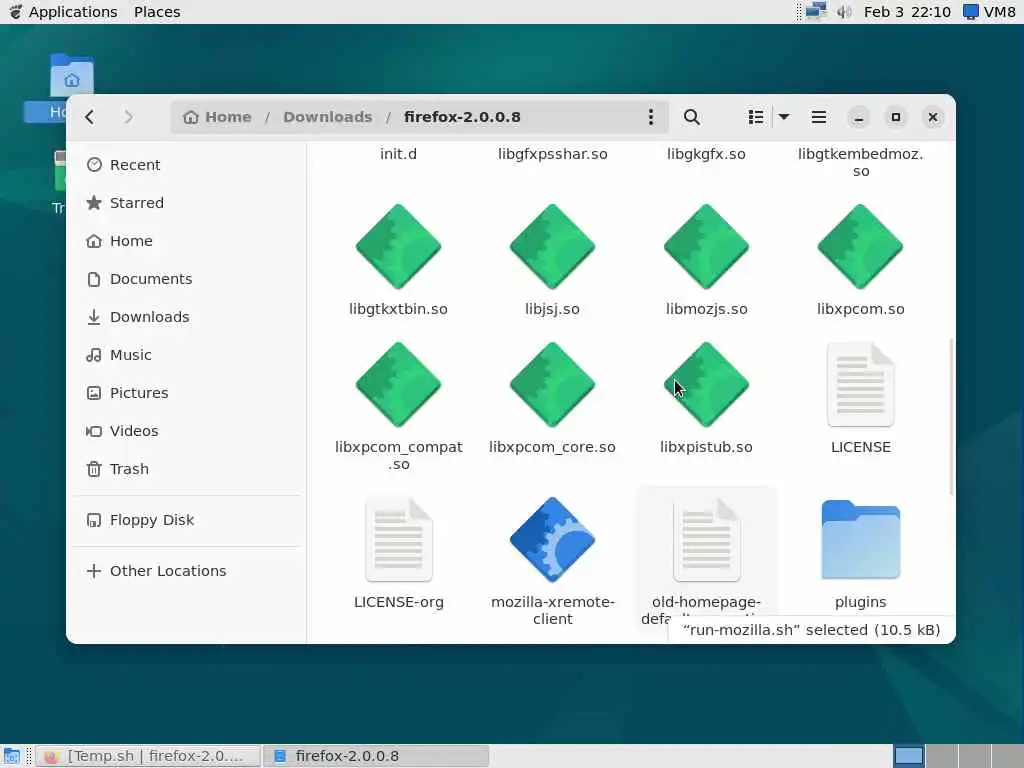Click the VM8 indicator in top panel
This screenshot has width=1024, height=768.
(989, 12)
